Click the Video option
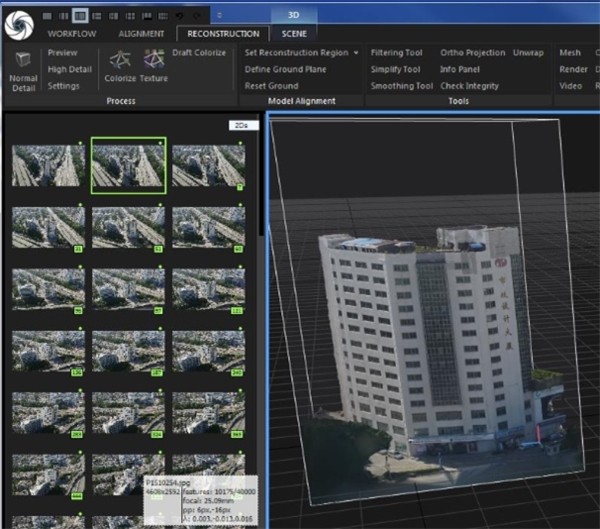Viewport: 600px width, 529px height. pyautogui.click(x=571, y=86)
